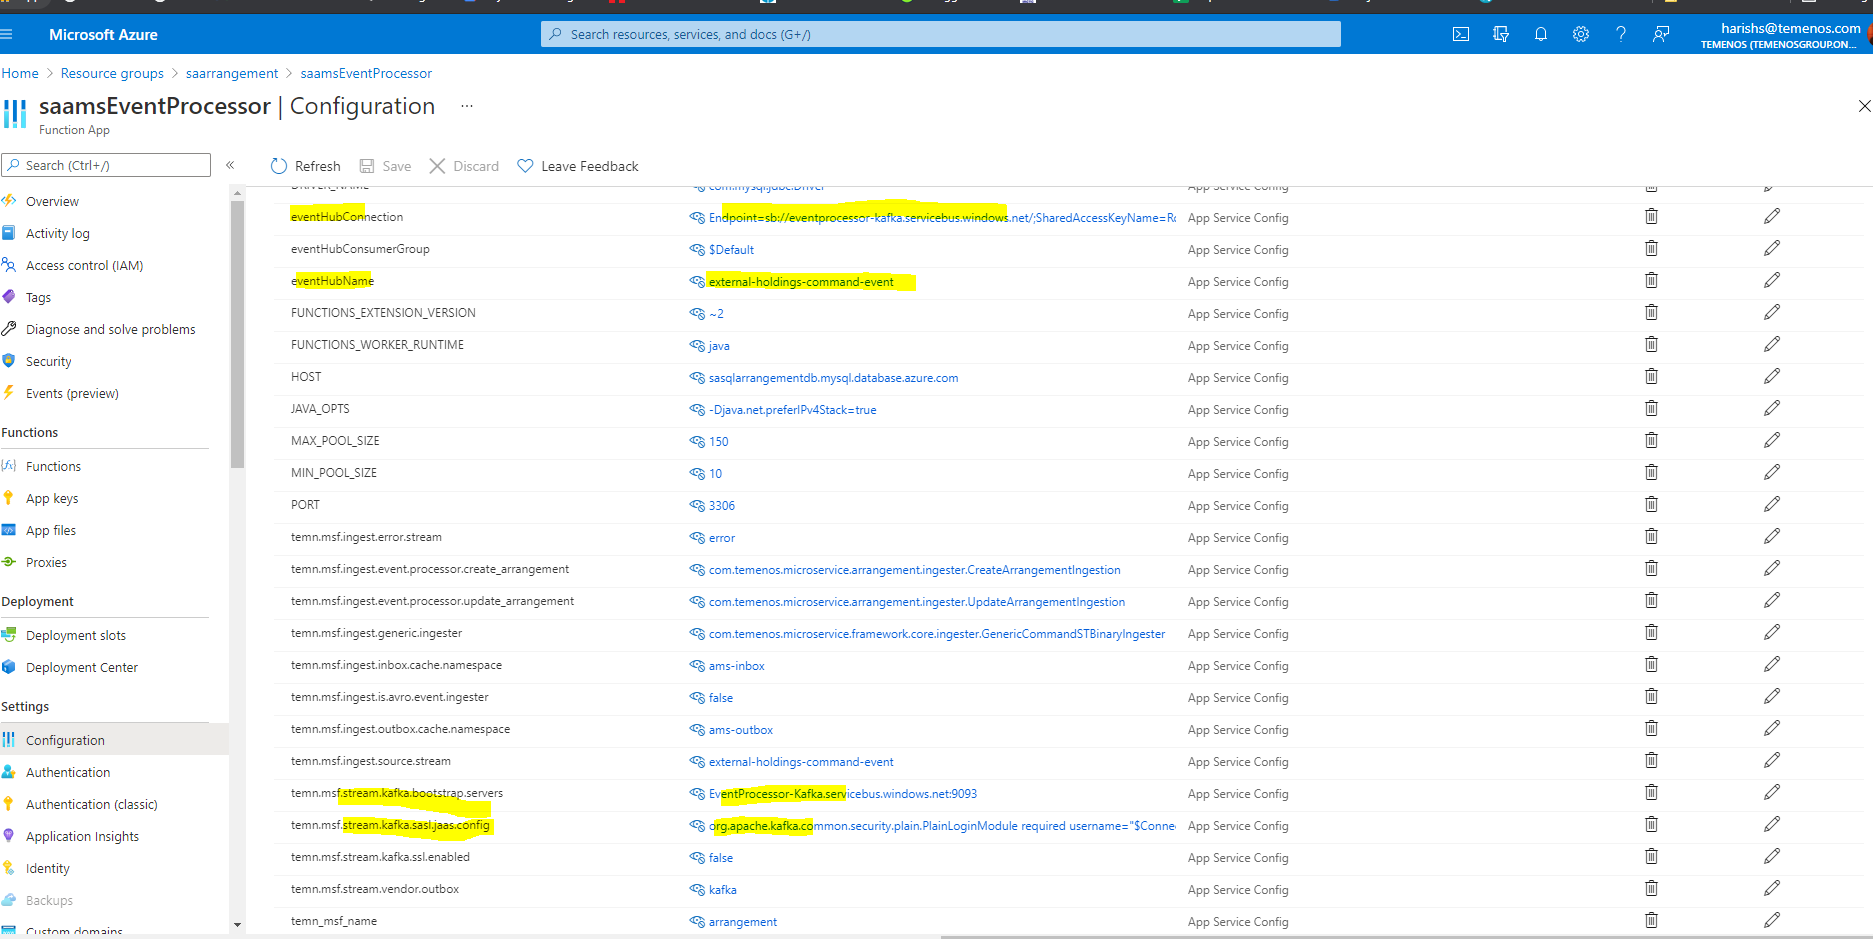Delete the MAX_POOL_SIZE setting

click(1651, 441)
